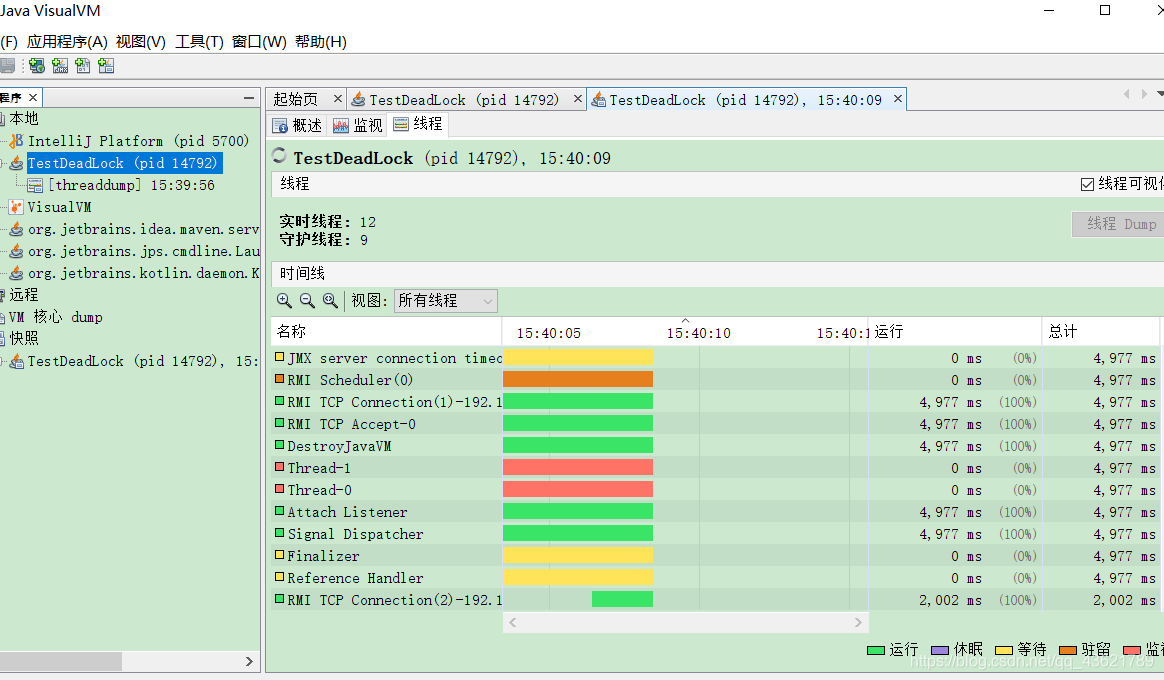Select the Reference Handler thread row

pyautogui.click(x=715, y=578)
